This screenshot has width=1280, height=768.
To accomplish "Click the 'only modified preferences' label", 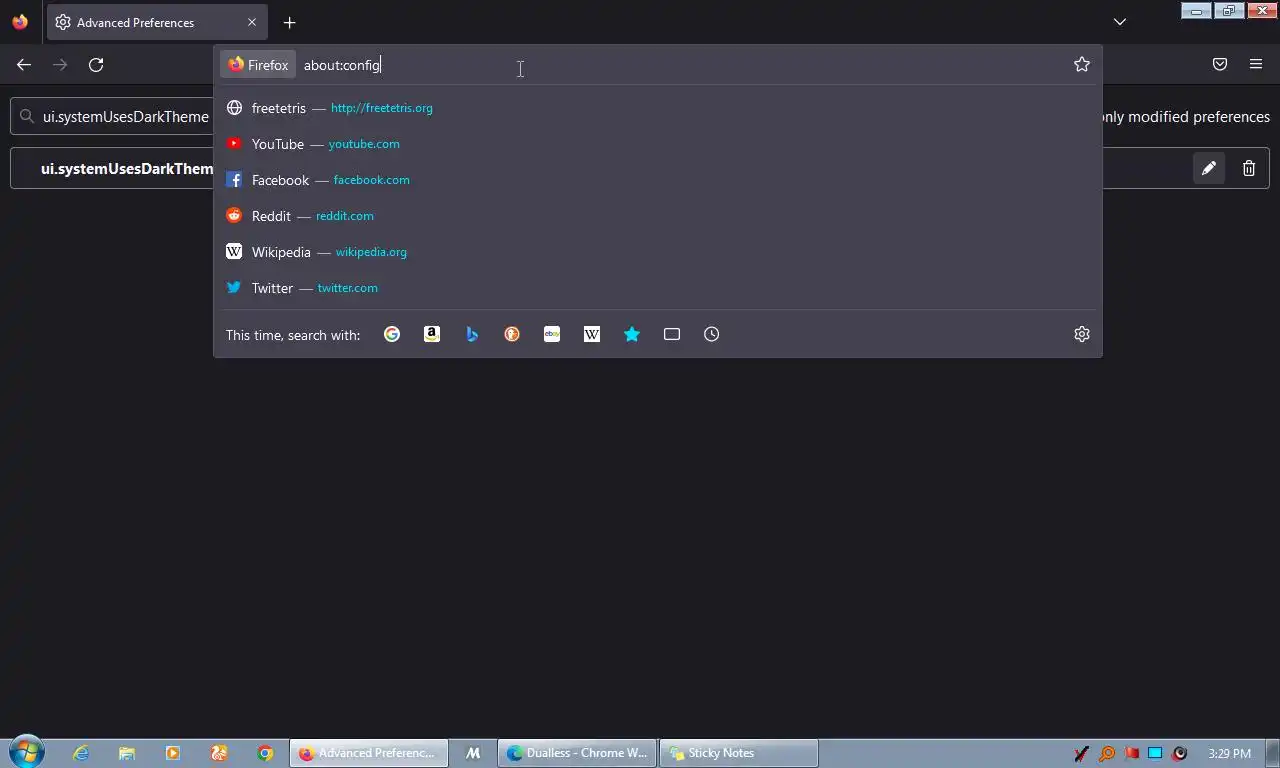I will point(1186,116).
